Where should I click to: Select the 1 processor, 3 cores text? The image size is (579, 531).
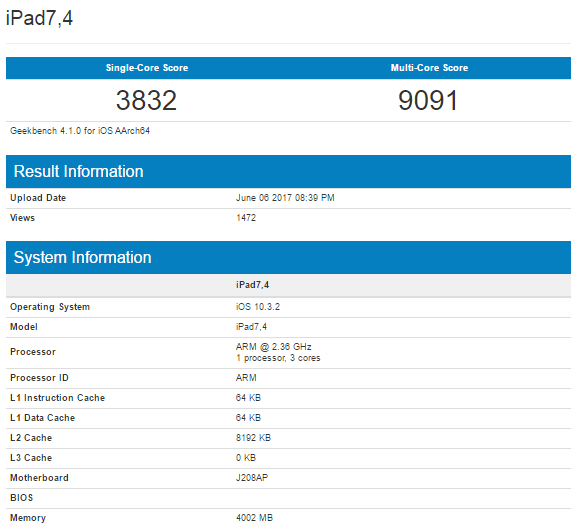278,358
